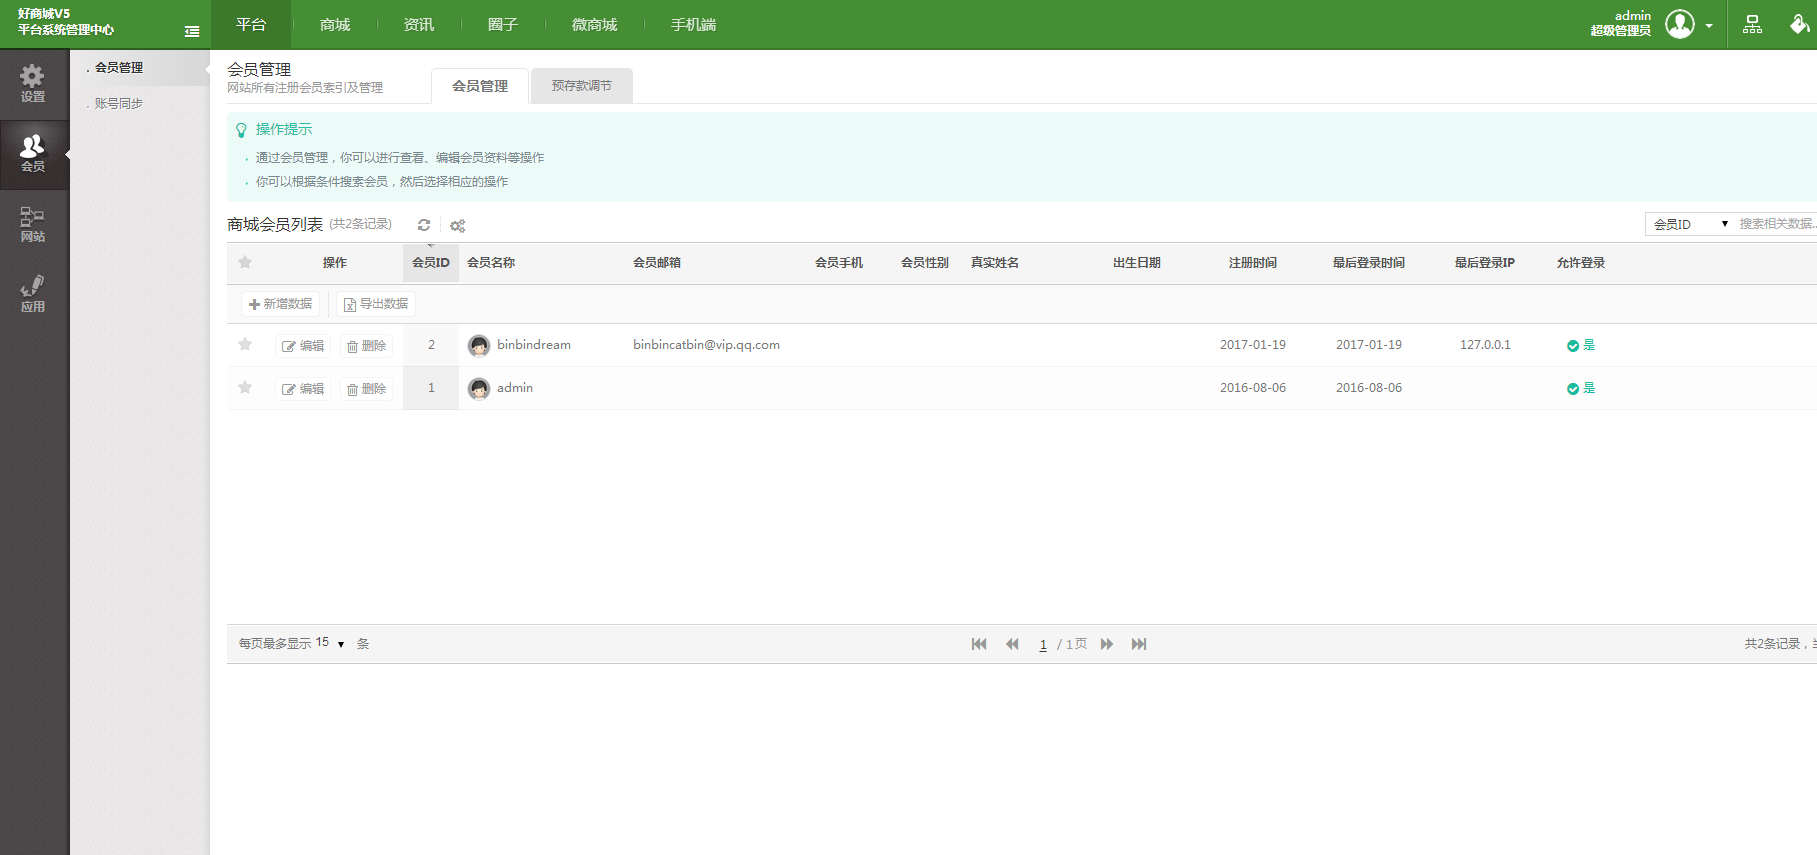Open the sitemap icon in top bar
Viewport: 1817px width, 855px height.
pos(1752,25)
